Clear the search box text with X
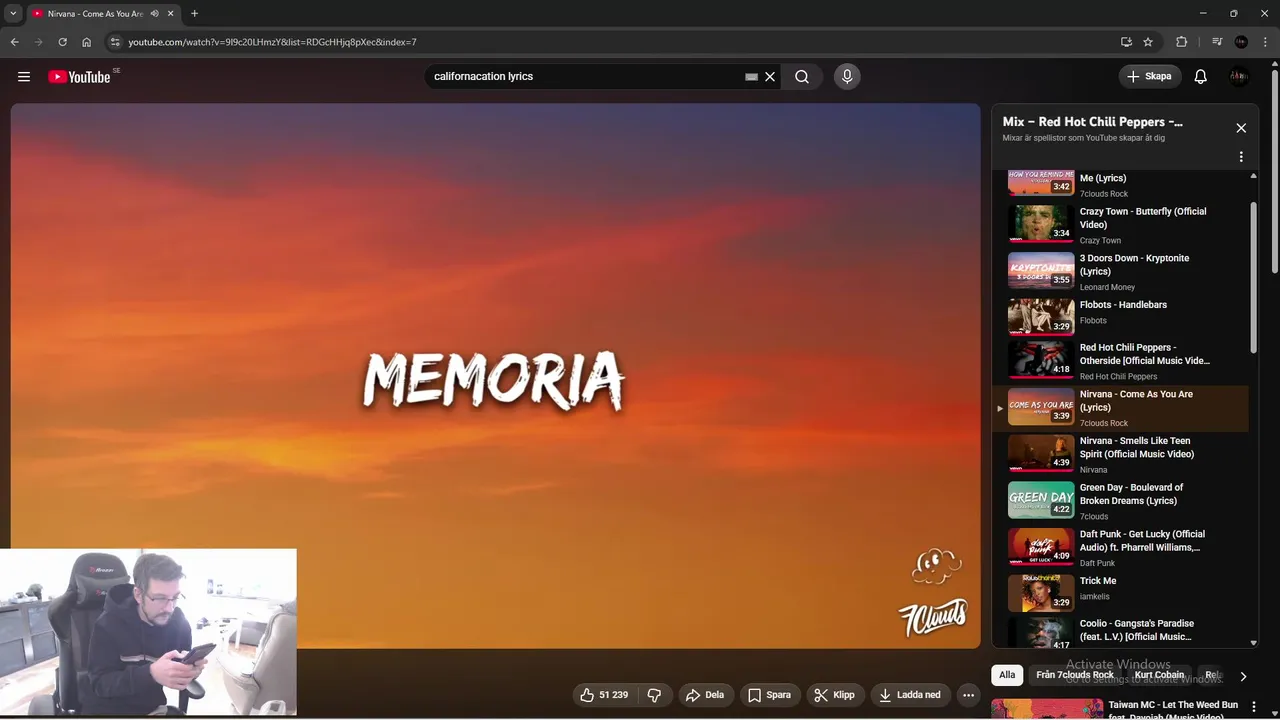The image size is (1280, 720). tap(770, 77)
